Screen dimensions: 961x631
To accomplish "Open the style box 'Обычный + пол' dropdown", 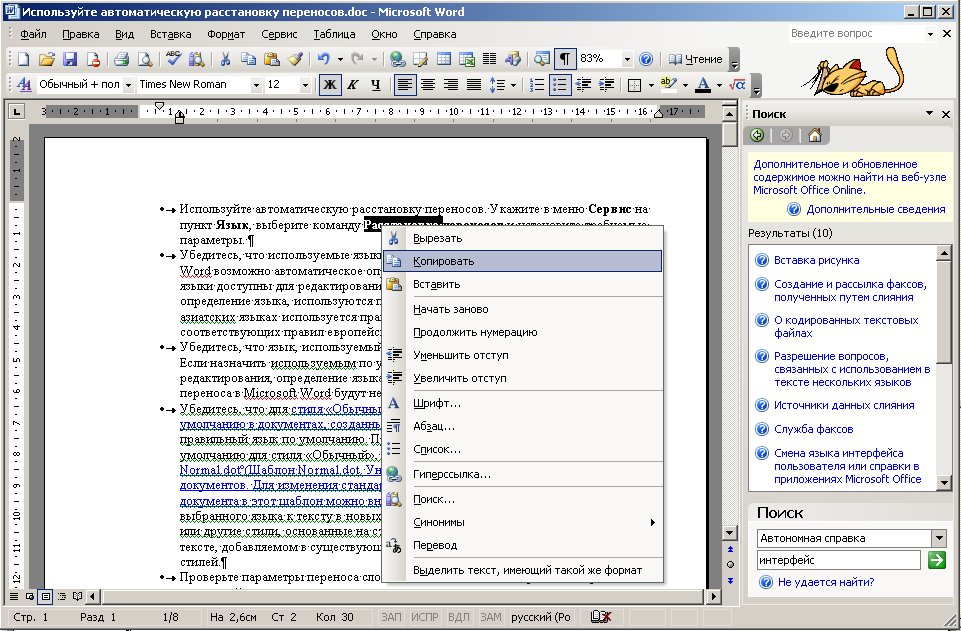I will (128, 85).
